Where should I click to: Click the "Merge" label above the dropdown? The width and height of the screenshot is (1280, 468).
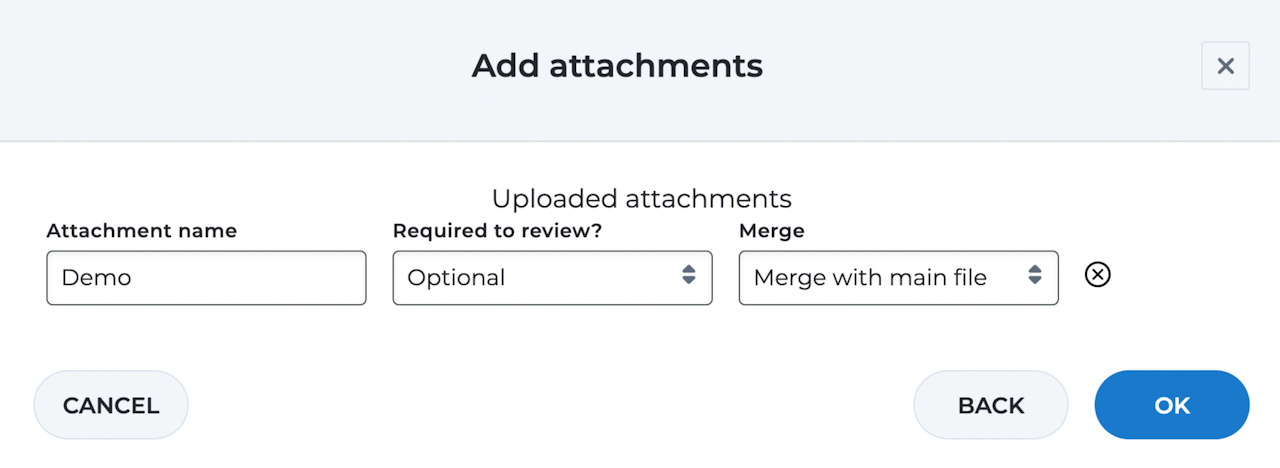tap(771, 231)
